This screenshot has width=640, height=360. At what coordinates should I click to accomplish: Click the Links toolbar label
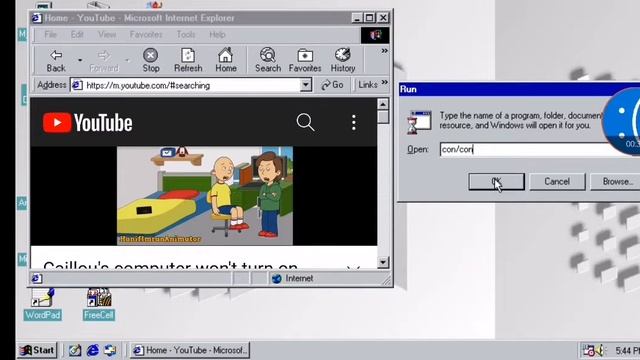[x=367, y=85]
